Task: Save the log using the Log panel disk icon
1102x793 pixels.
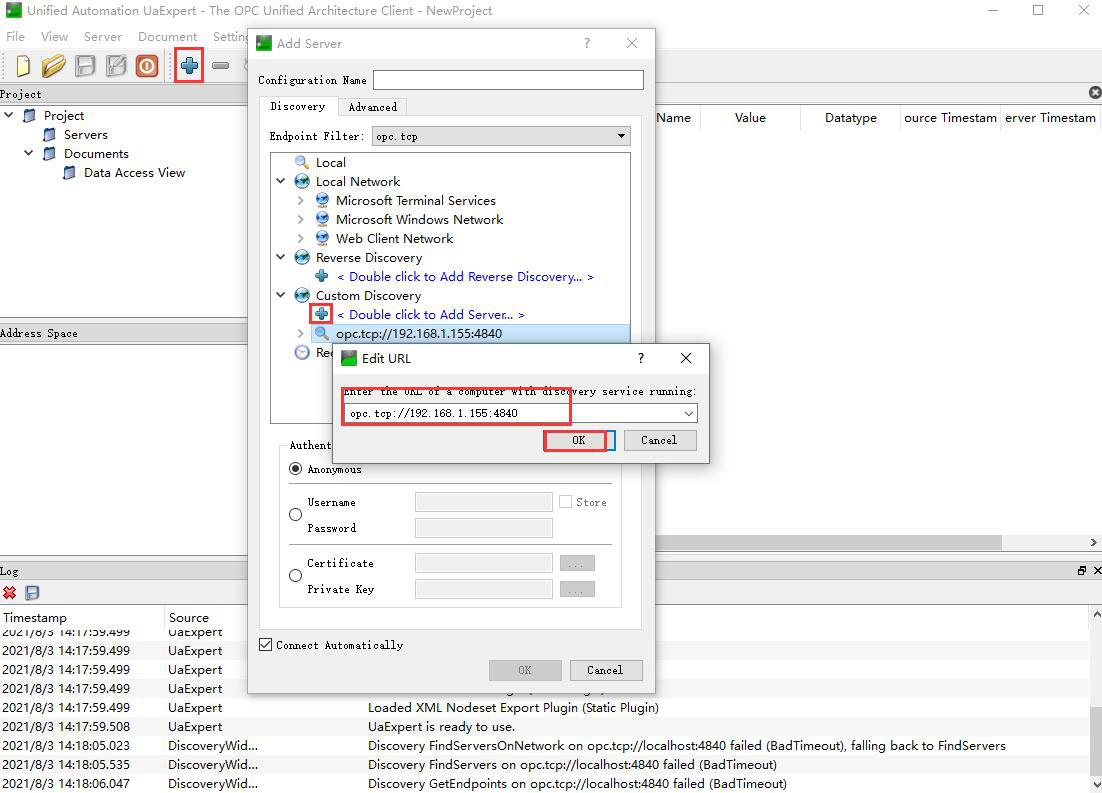Action: (32, 593)
